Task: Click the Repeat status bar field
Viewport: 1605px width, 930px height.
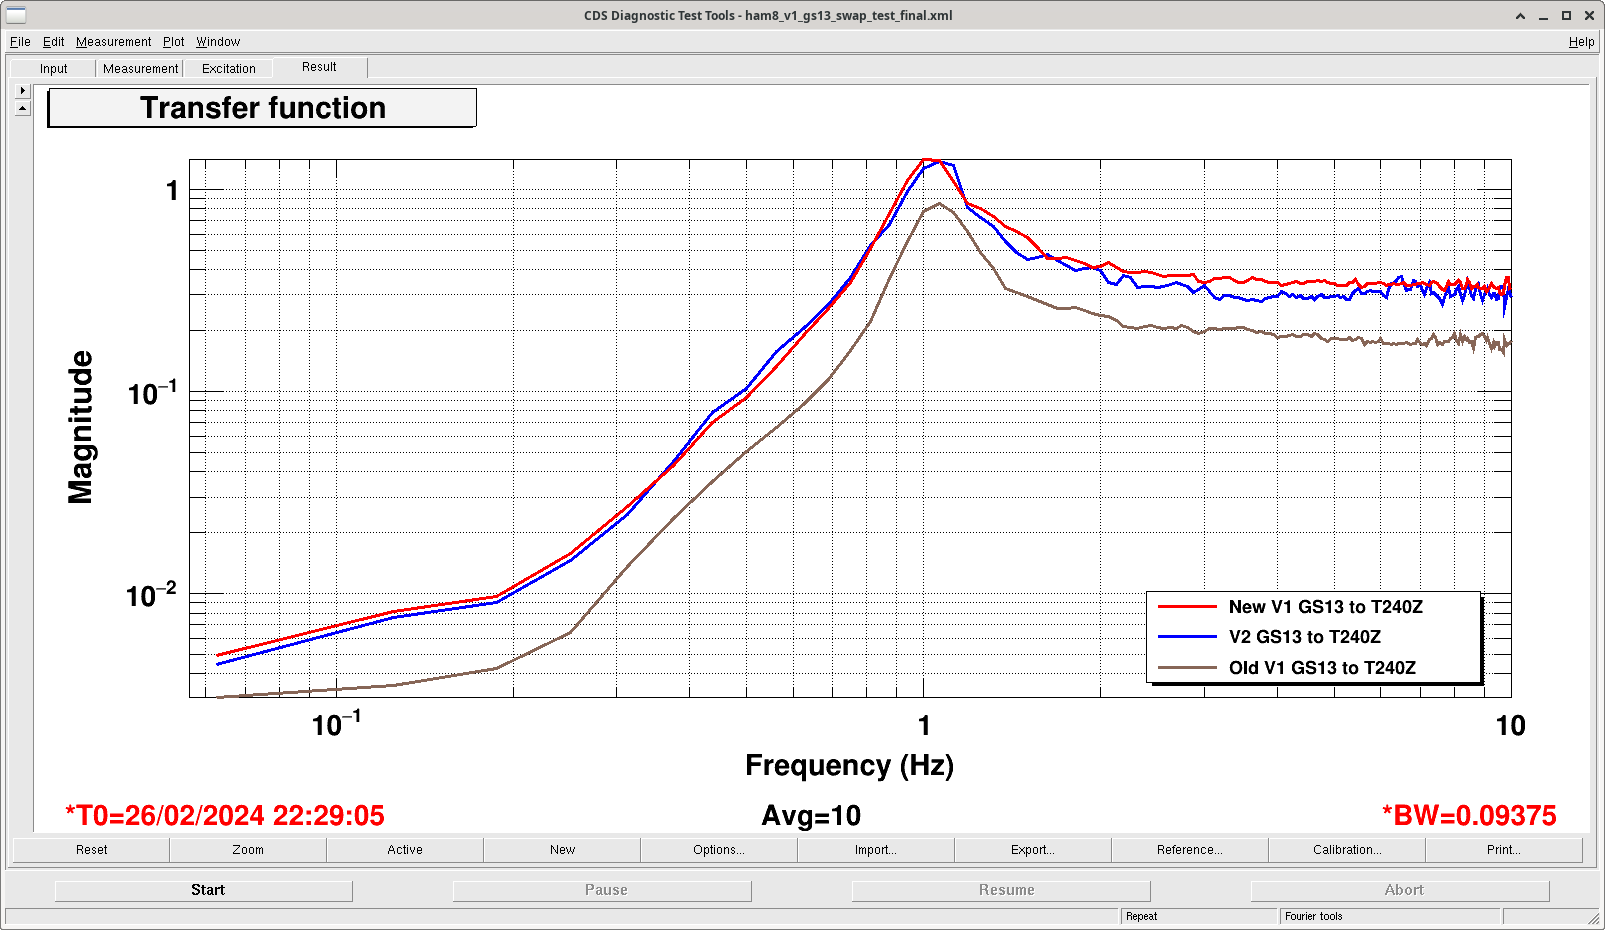Action: point(1199,916)
